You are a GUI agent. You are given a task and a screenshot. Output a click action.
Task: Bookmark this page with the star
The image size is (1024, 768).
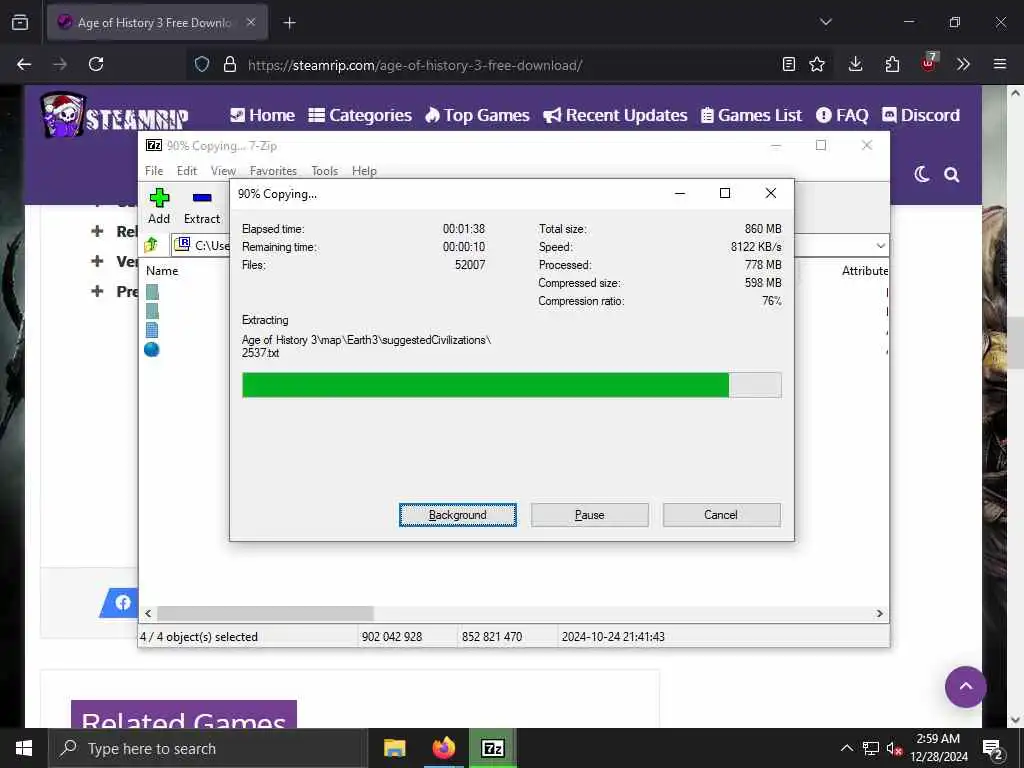(x=817, y=64)
